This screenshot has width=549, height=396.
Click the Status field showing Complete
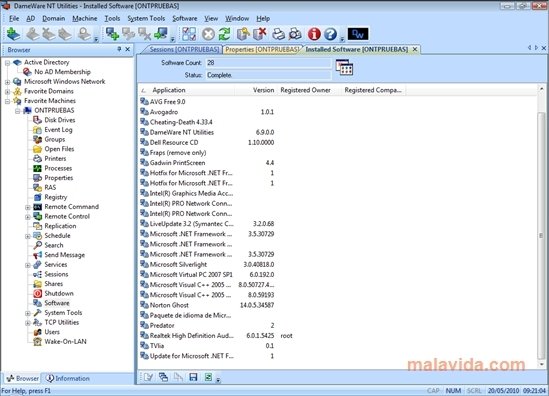268,75
